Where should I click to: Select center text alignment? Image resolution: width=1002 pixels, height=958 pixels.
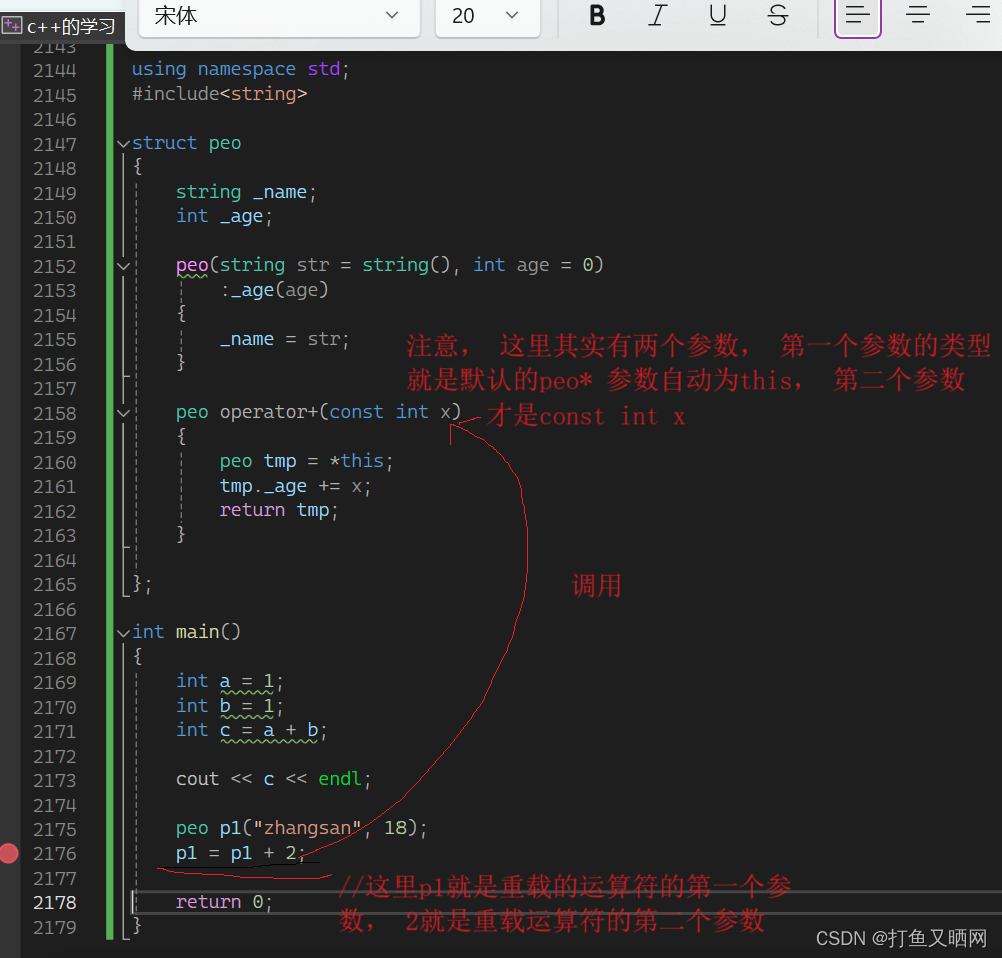pos(918,15)
